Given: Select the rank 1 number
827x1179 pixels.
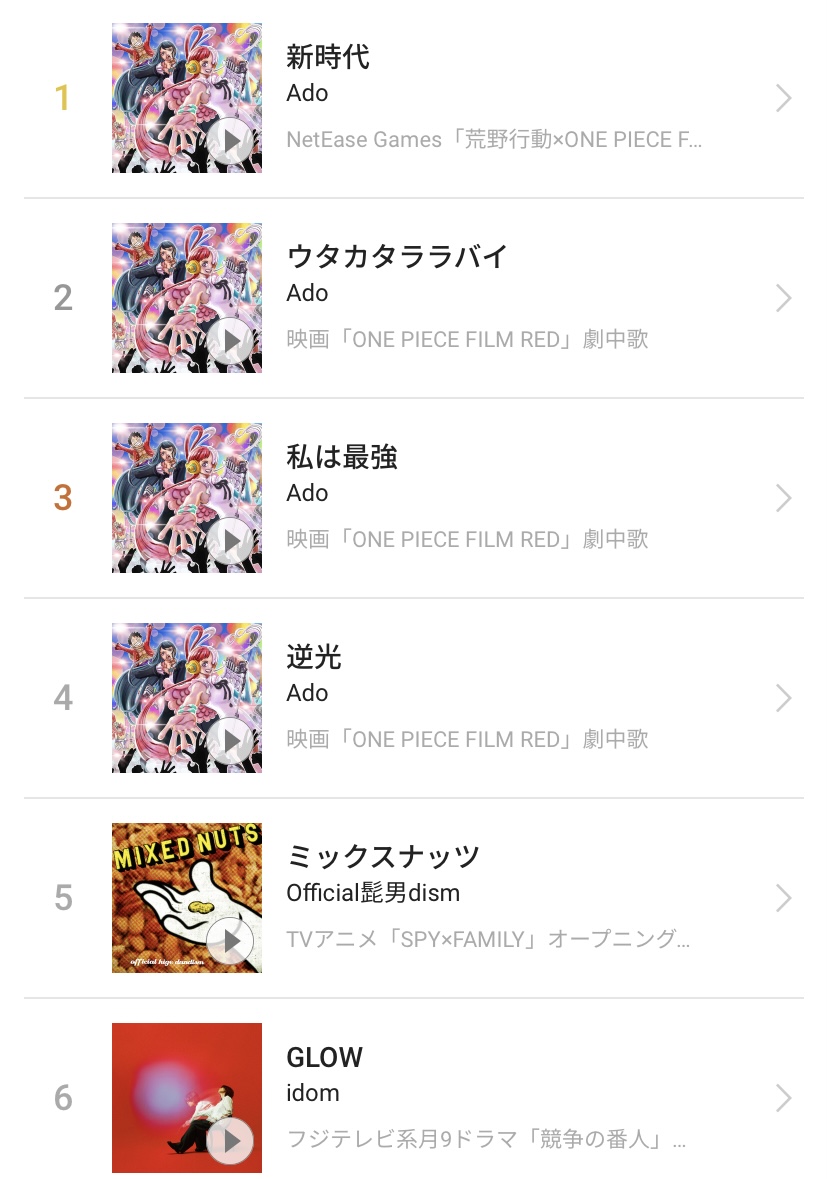Looking at the screenshot, I should [63, 98].
